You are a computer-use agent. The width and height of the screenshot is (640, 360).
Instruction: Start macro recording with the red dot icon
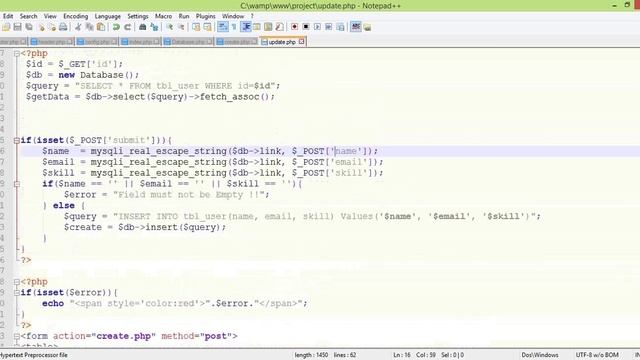tap(294, 27)
